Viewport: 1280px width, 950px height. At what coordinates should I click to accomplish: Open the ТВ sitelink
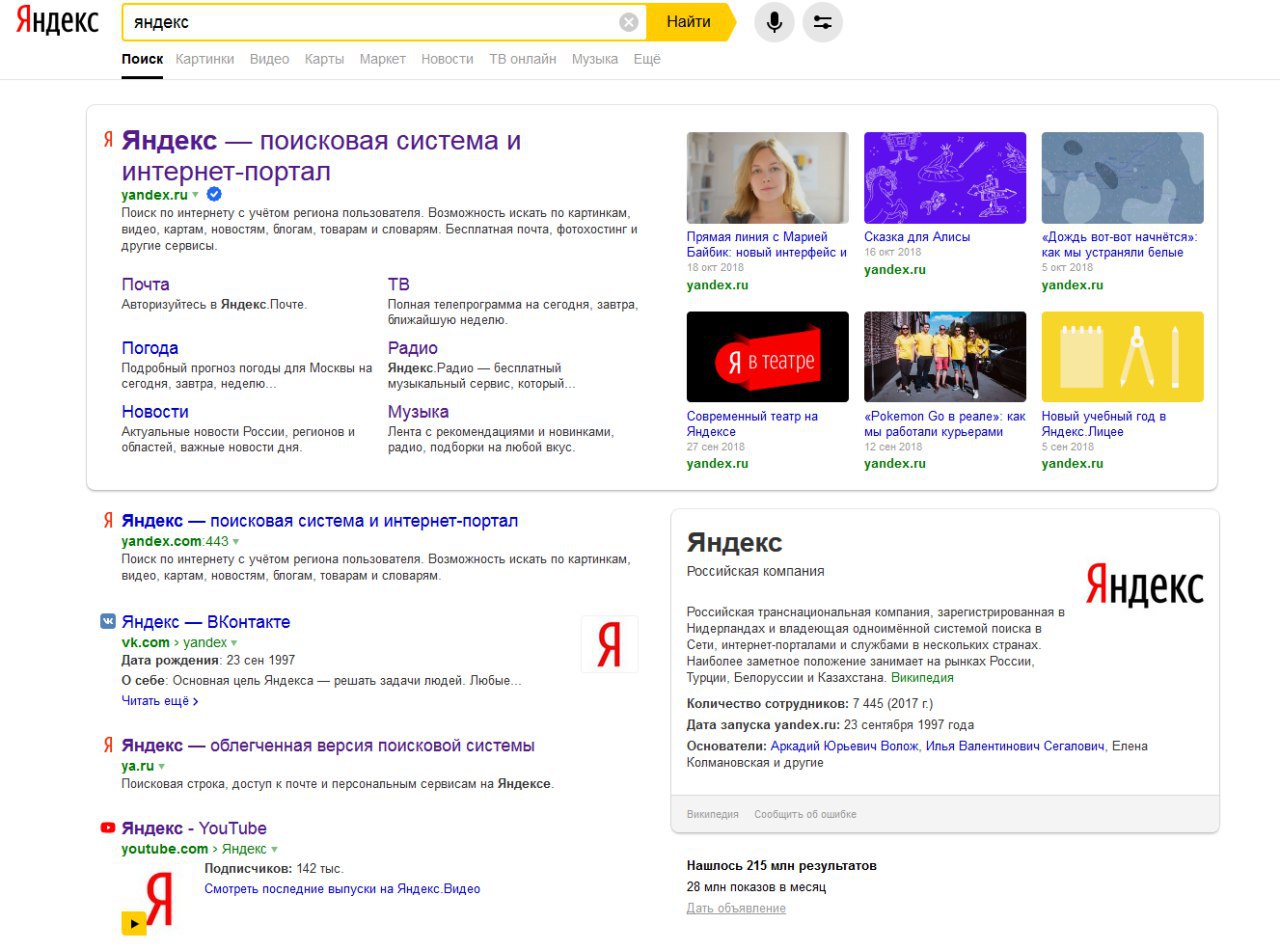tap(399, 284)
